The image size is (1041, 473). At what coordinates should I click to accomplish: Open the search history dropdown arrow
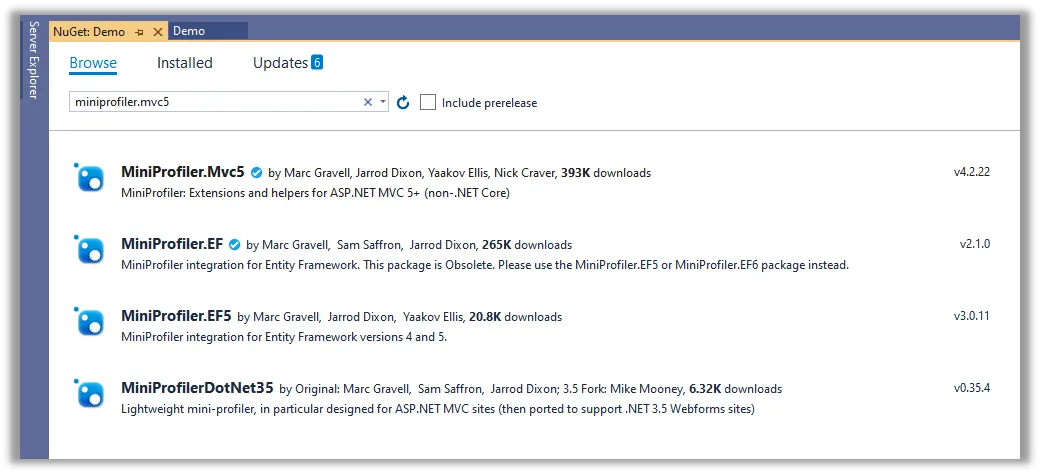pyautogui.click(x=383, y=102)
